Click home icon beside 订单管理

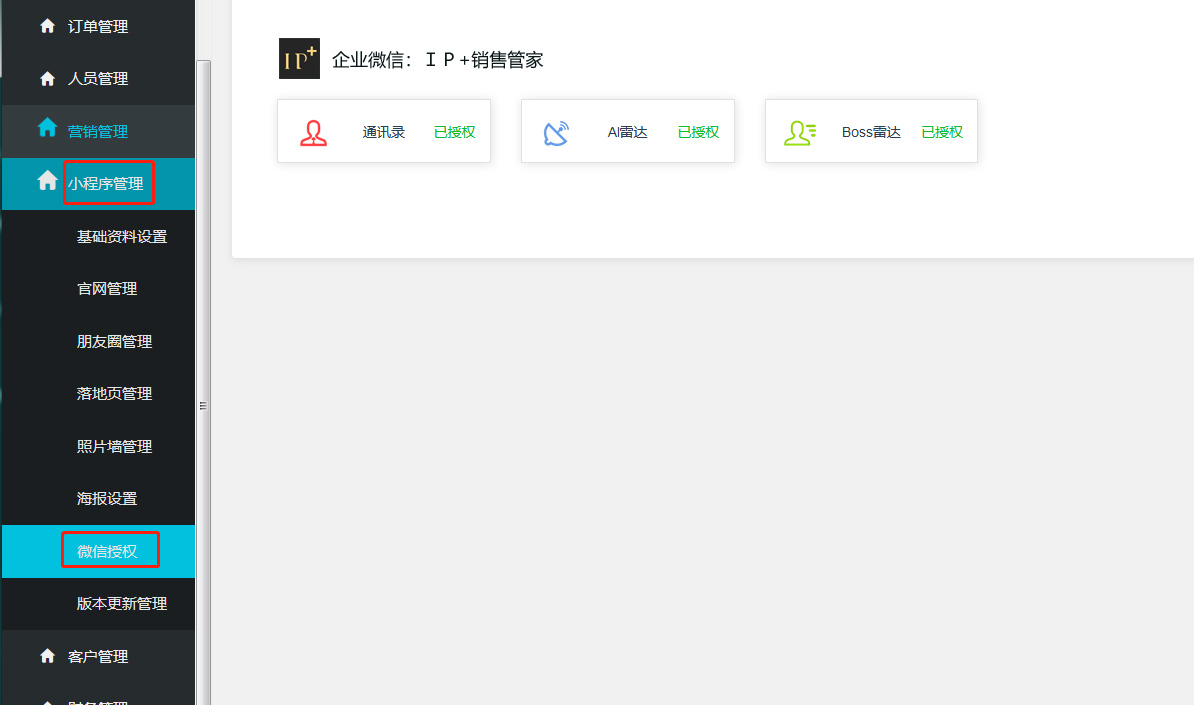click(47, 26)
